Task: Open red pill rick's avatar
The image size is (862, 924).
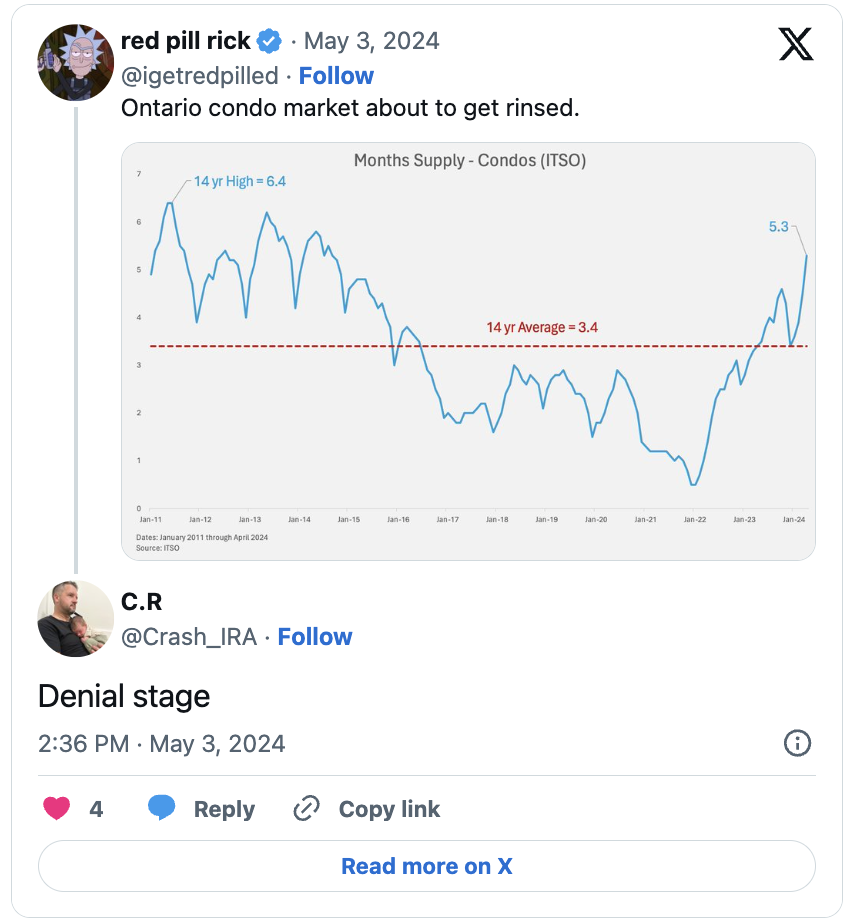Action: [x=75, y=62]
